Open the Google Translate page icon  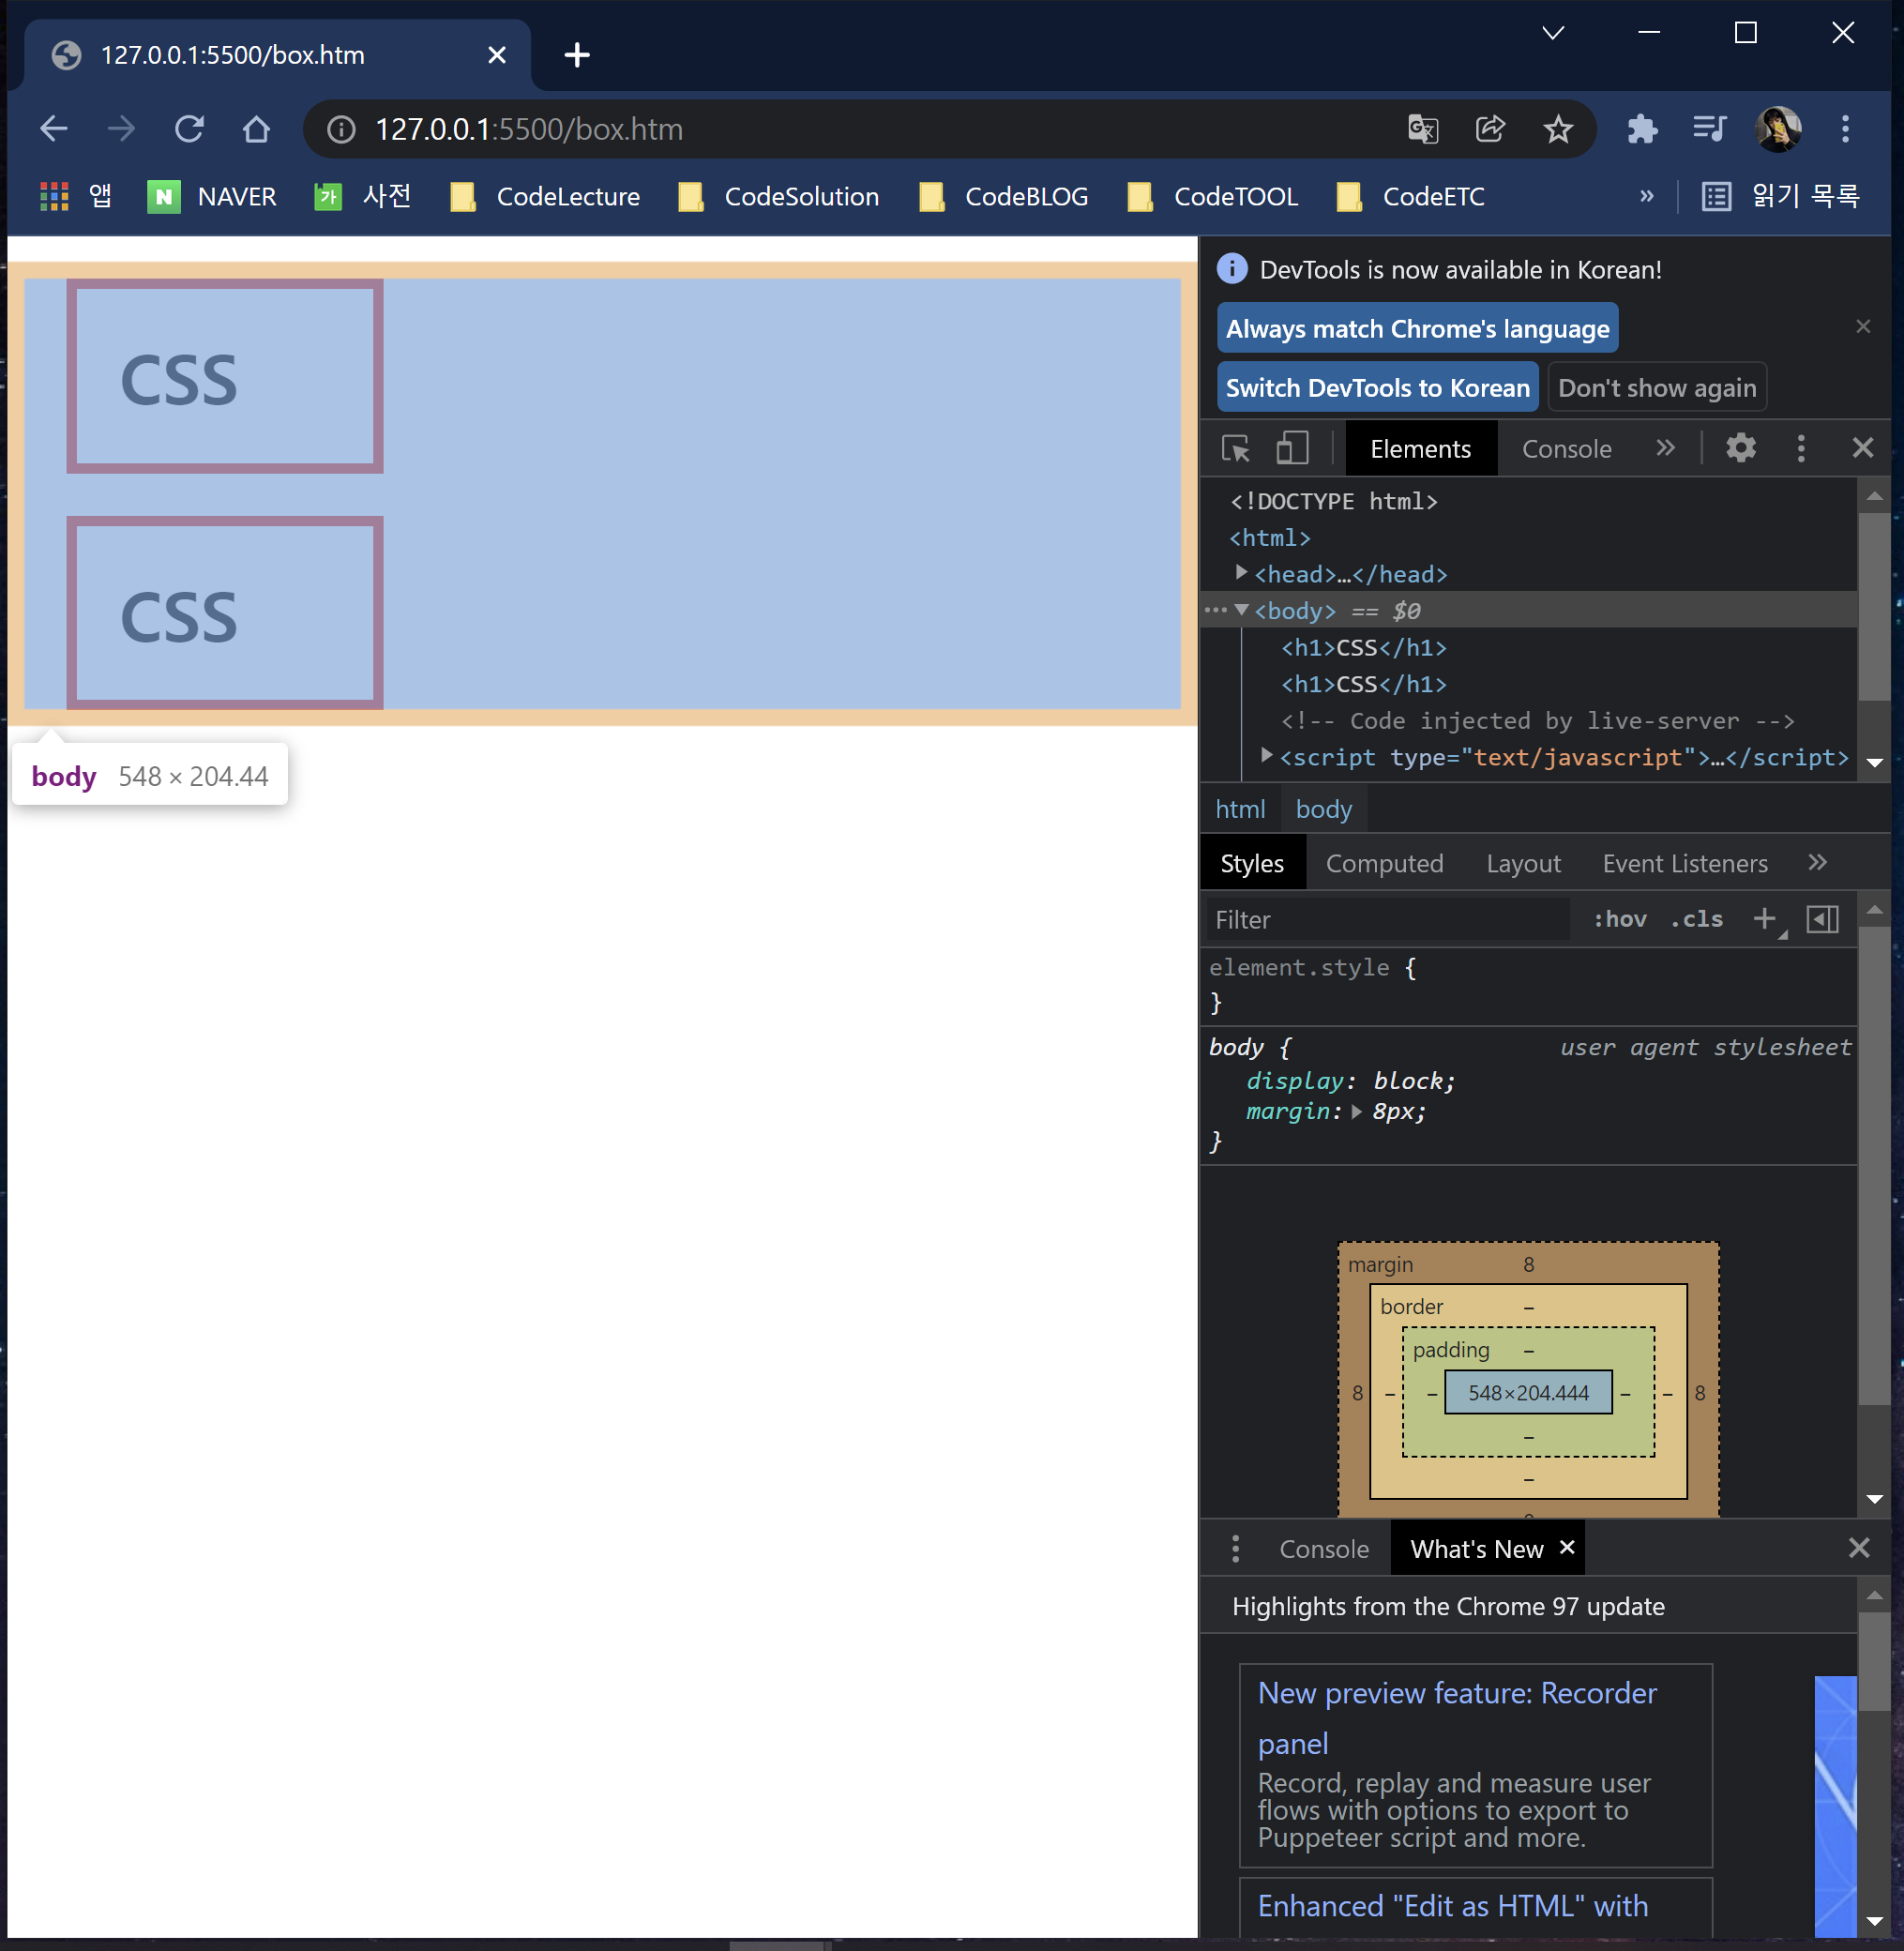1423,129
